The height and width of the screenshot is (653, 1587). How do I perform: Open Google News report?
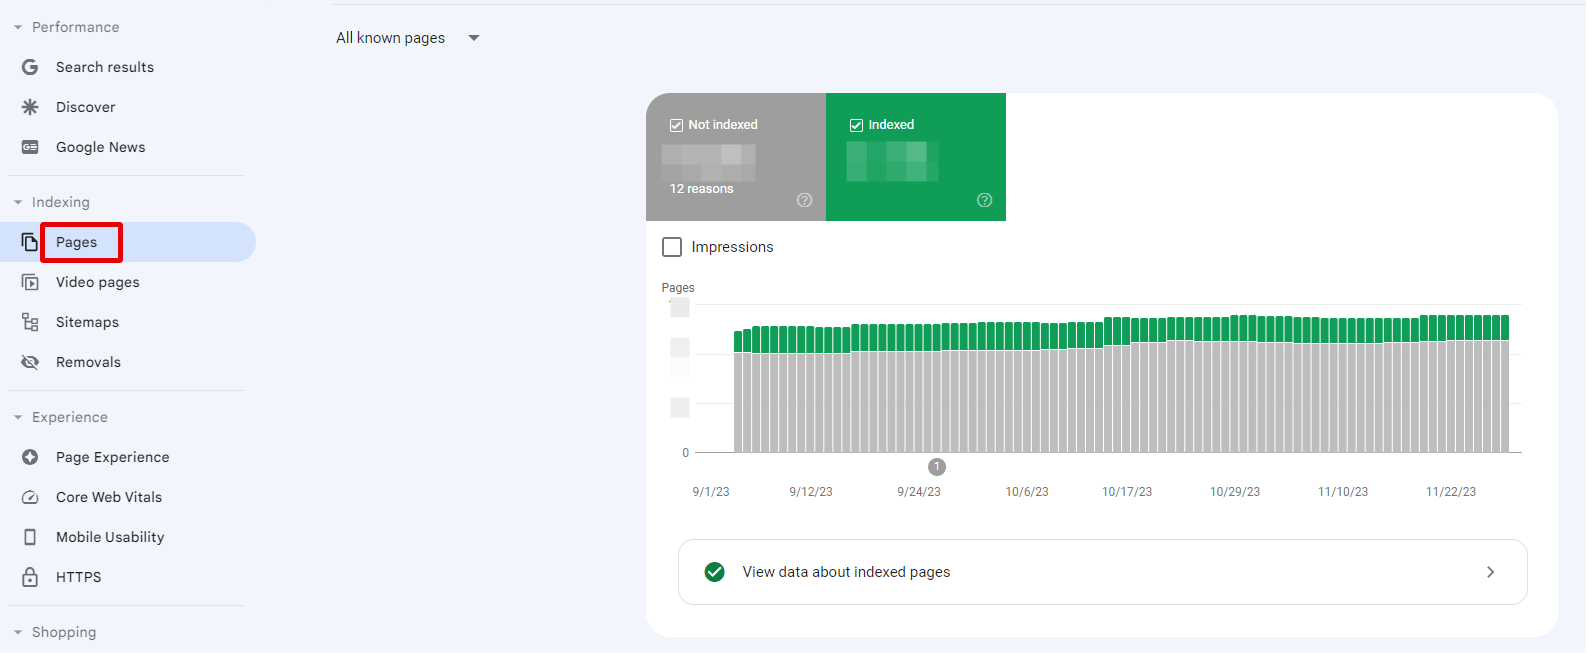pos(100,147)
